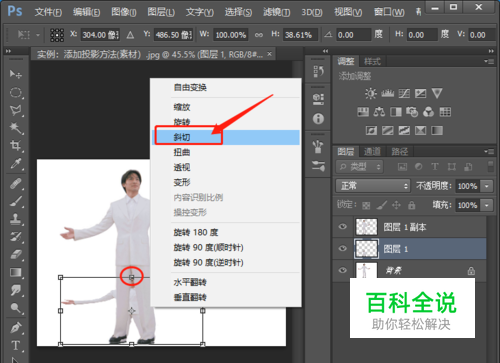500x363 pixels.
Task: Choose 水平翻转 from the context menu
Action: click(226, 282)
